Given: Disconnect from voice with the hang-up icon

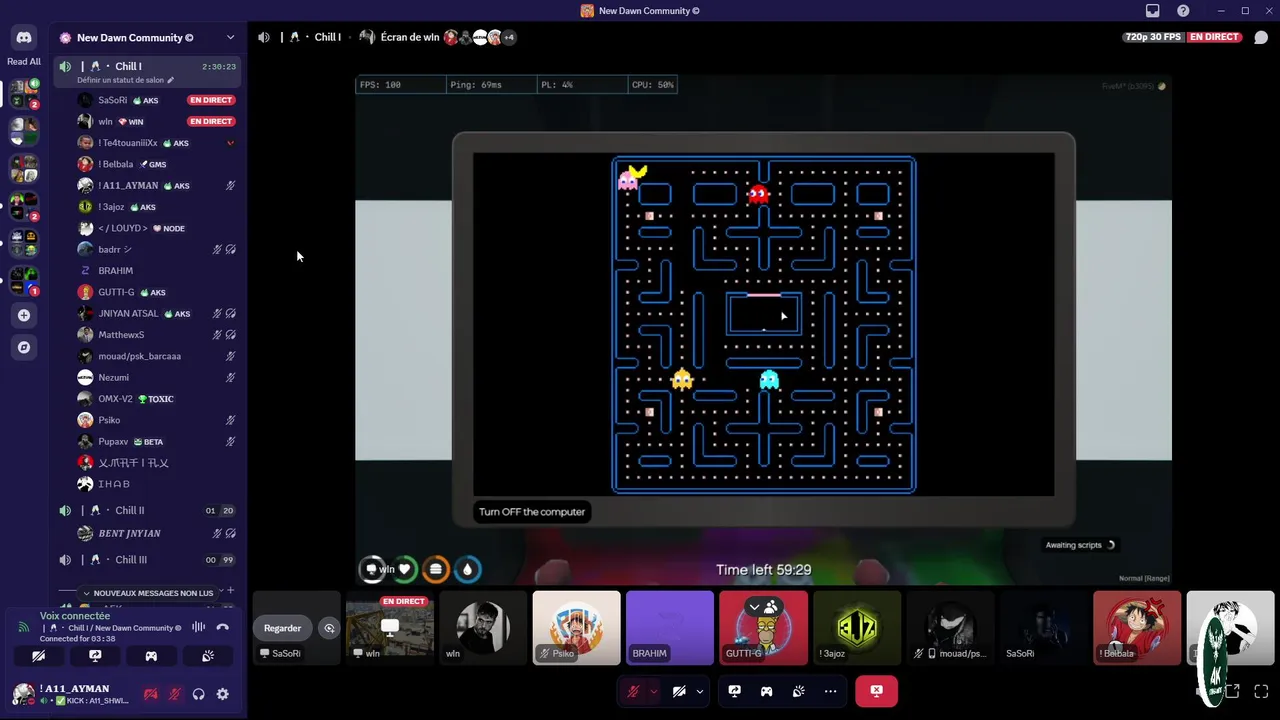Looking at the screenshot, I should click(222, 627).
